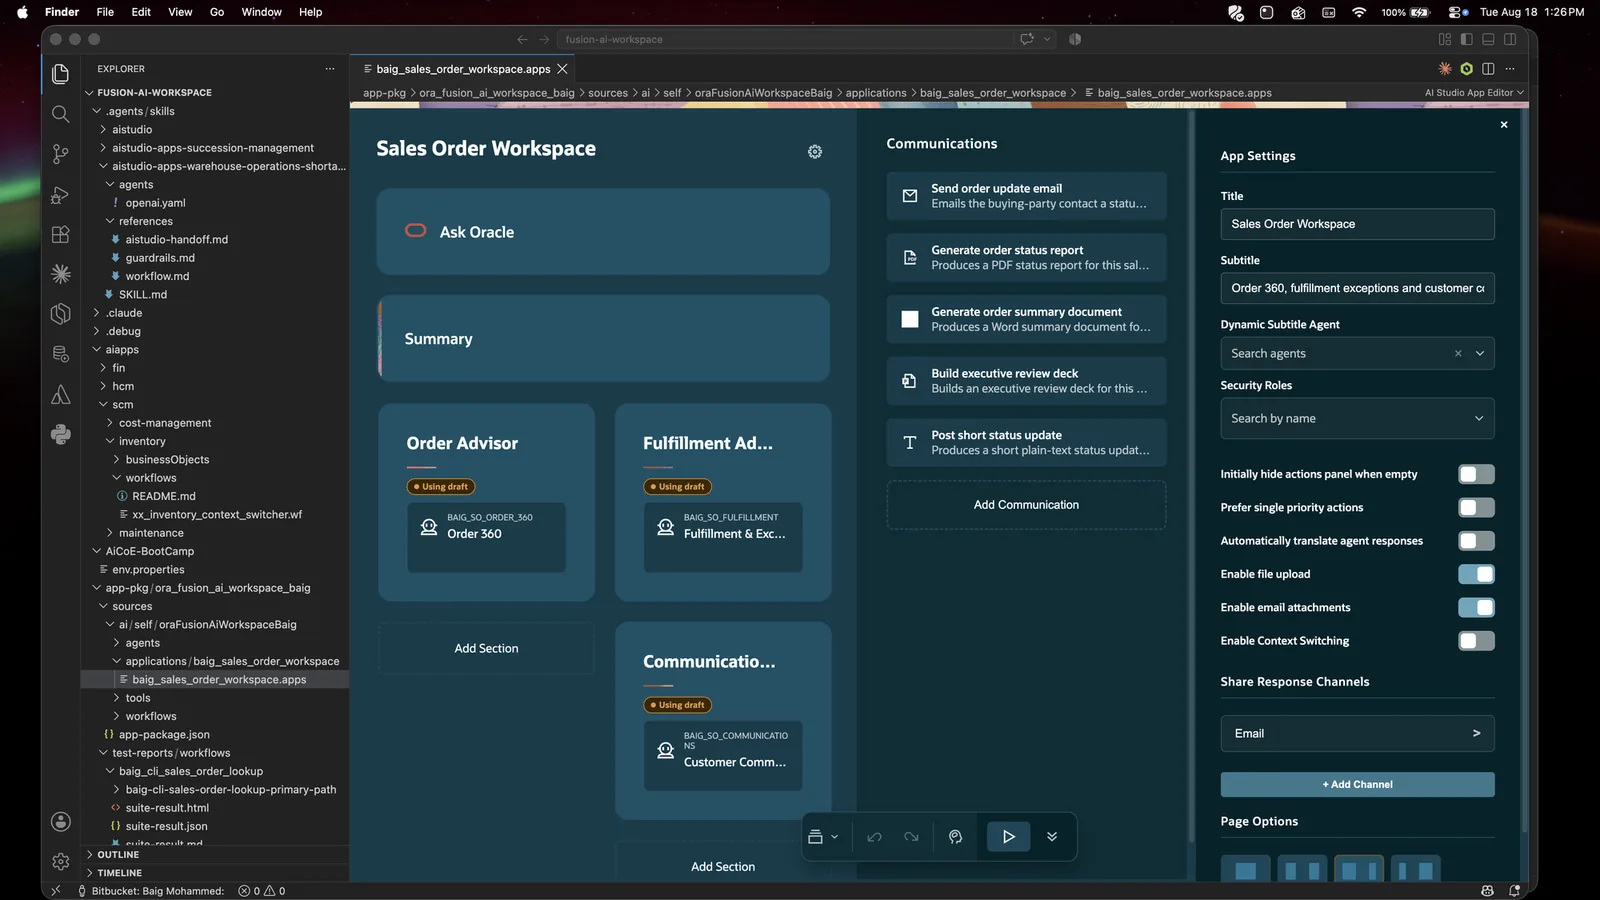Click the Sales Order Workspace settings gear
1600x900 pixels.
pos(815,152)
